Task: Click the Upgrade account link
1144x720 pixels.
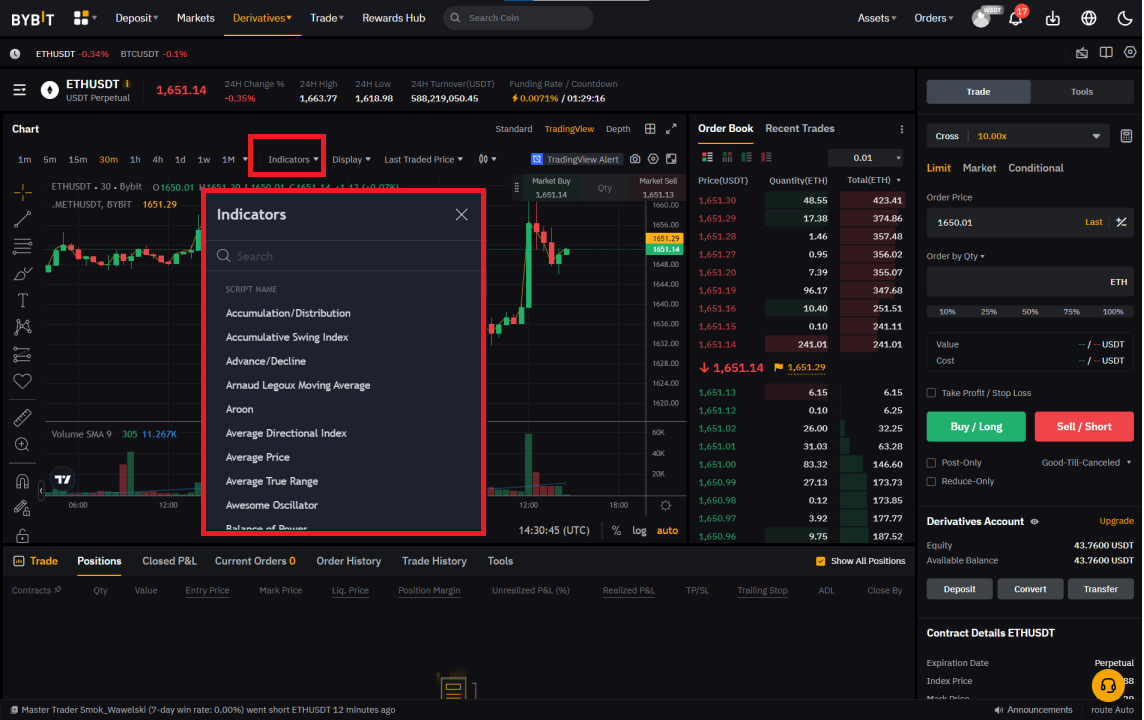Action: click(1116, 521)
